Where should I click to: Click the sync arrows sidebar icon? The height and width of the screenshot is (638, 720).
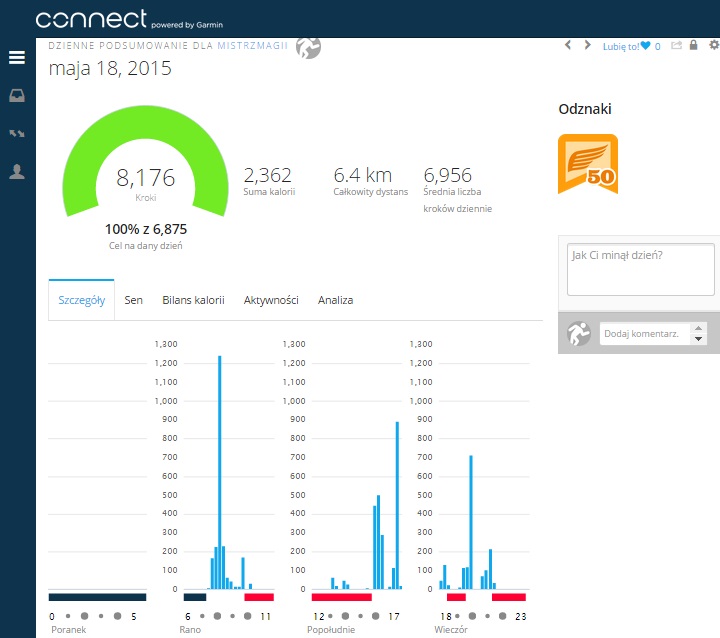point(17,133)
